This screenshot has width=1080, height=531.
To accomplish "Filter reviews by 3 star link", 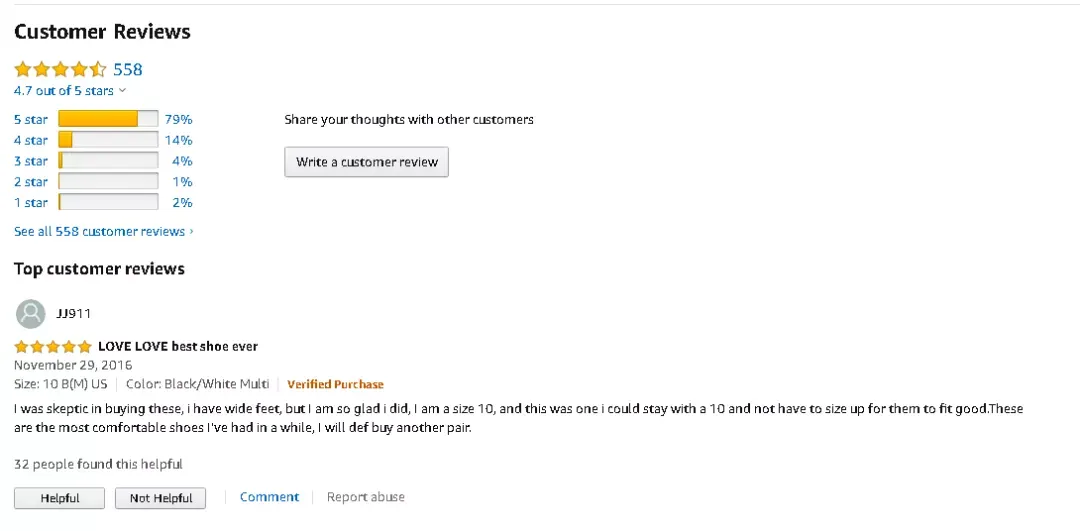I will pos(31,161).
